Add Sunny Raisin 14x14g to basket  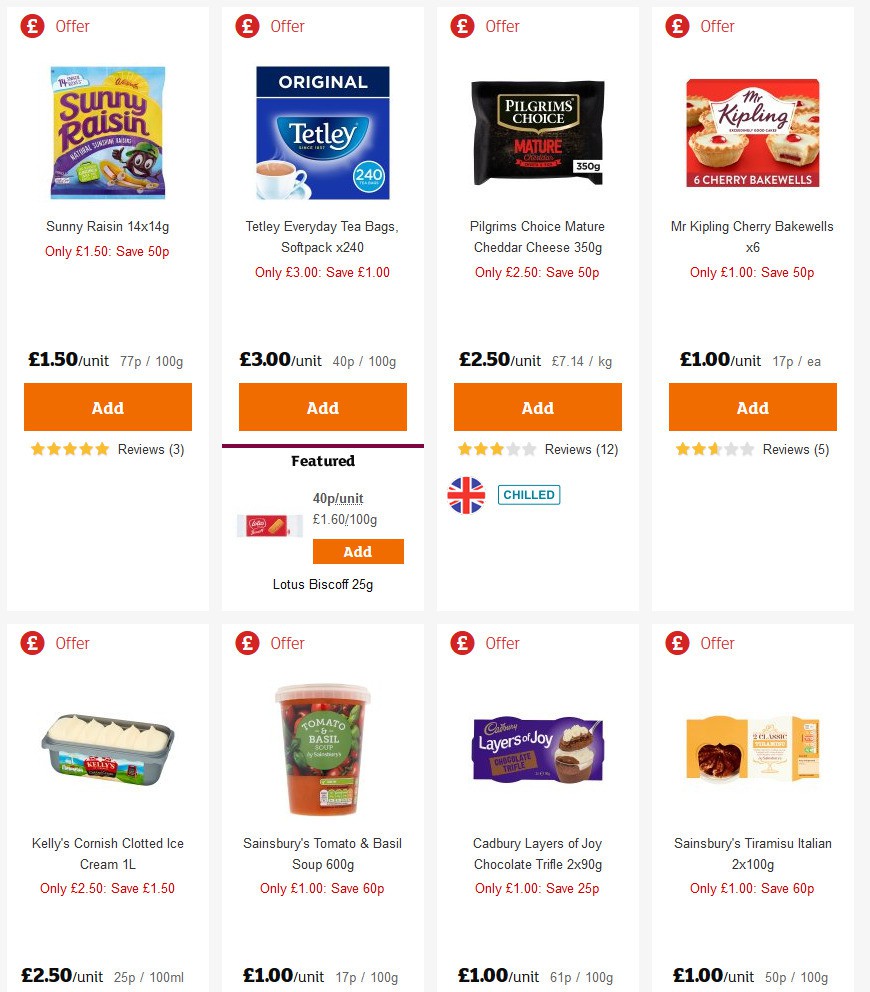click(x=107, y=407)
